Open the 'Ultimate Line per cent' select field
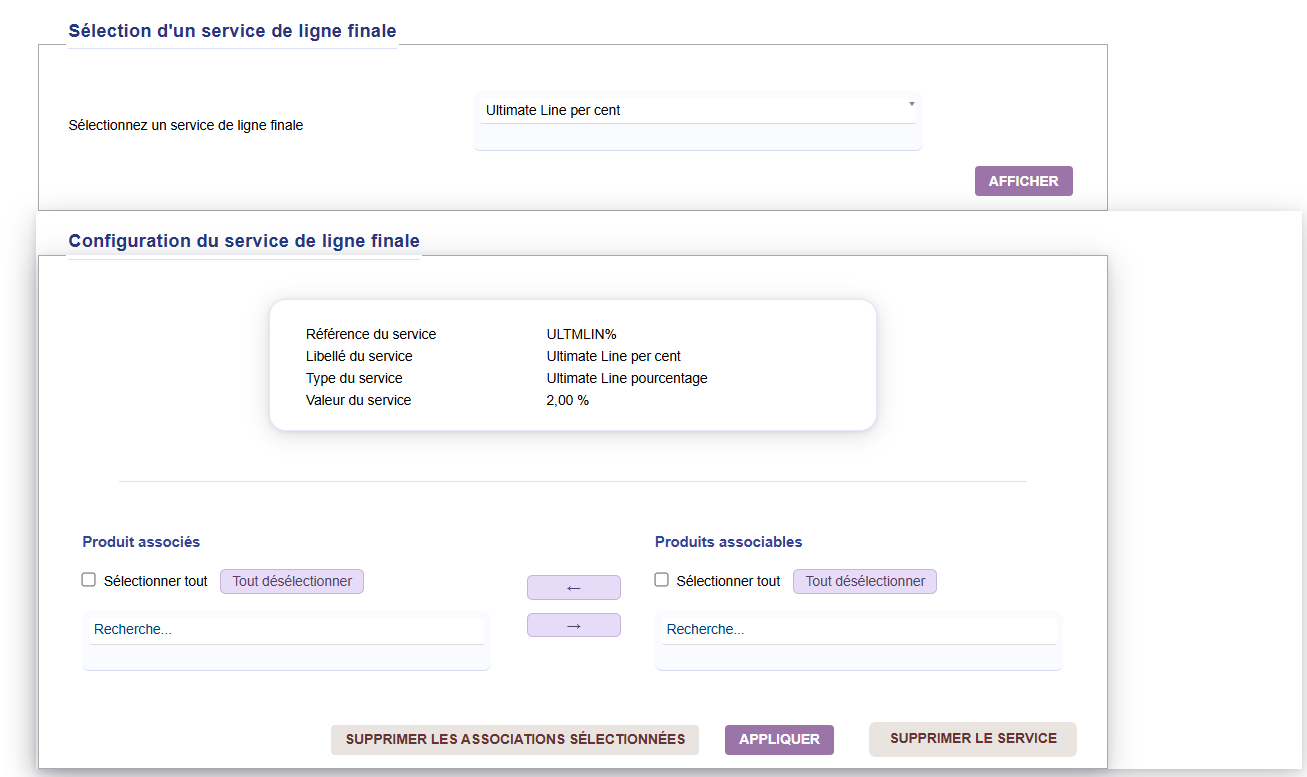 click(x=695, y=110)
